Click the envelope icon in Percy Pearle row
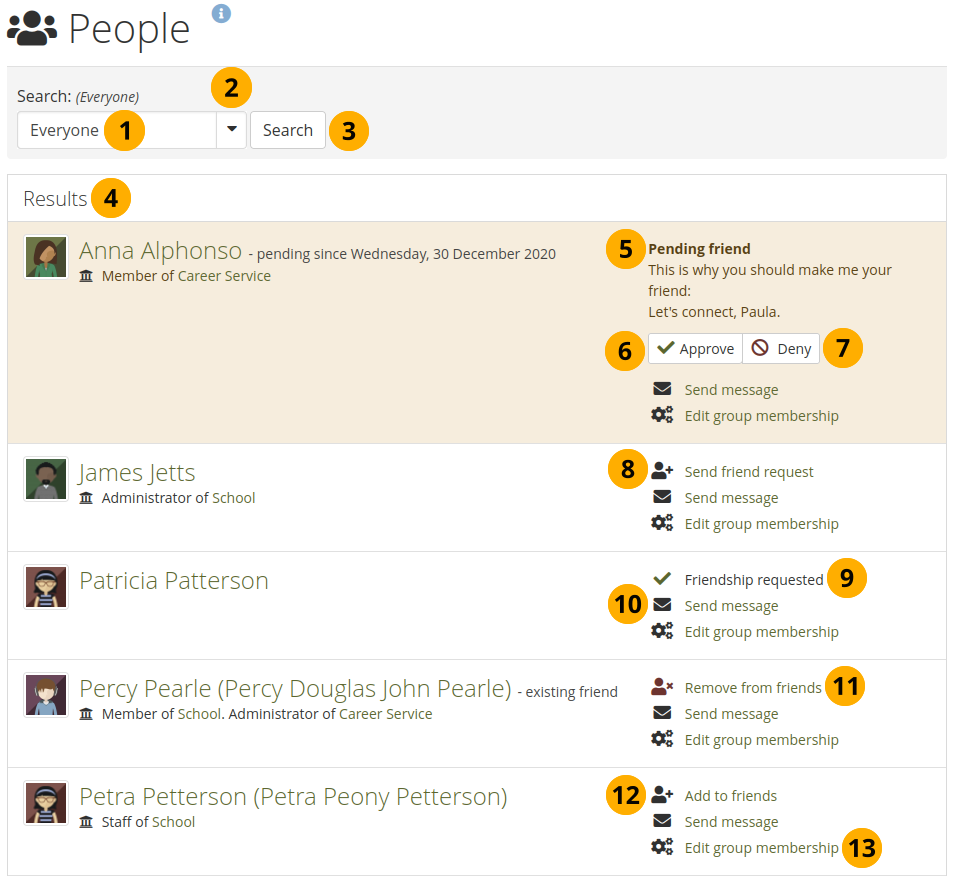This screenshot has height=876, width=953. click(662, 714)
